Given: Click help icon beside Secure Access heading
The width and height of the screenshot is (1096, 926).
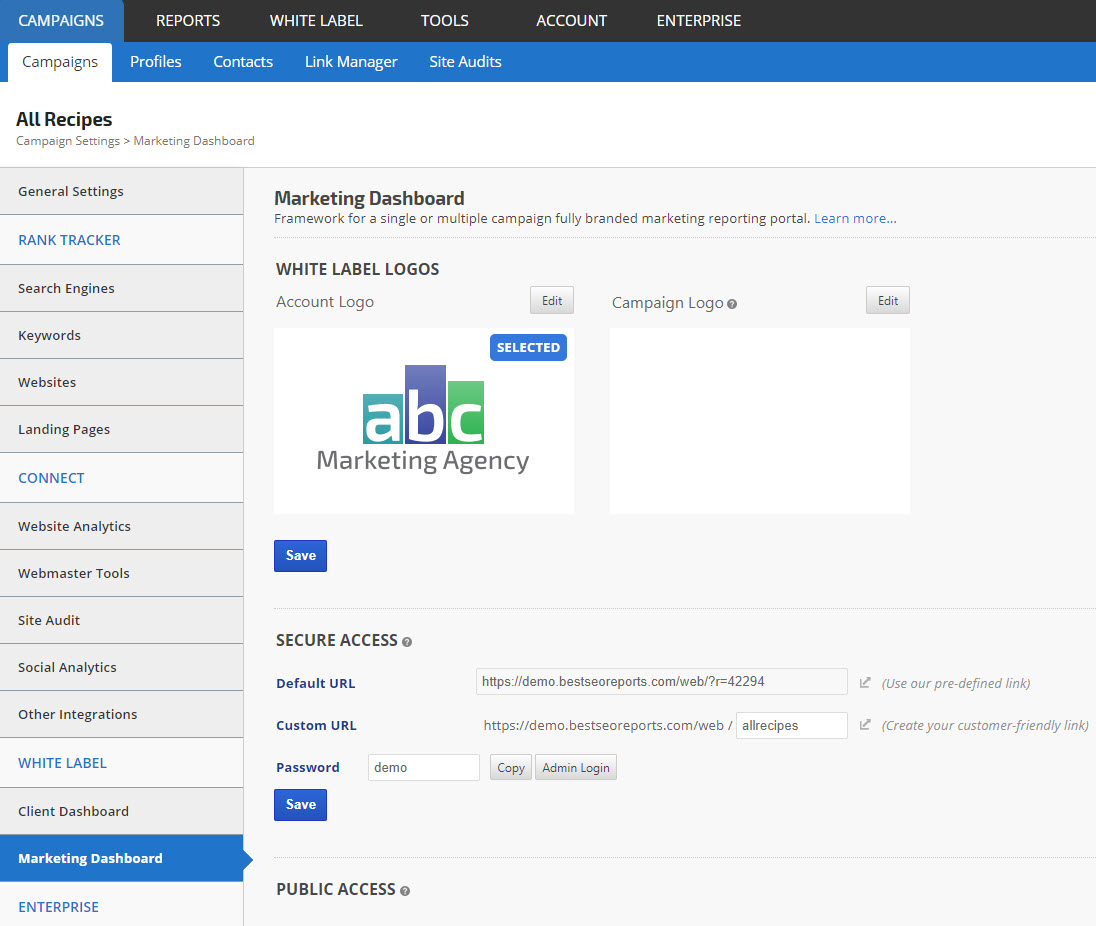Looking at the screenshot, I should tap(407, 642).
